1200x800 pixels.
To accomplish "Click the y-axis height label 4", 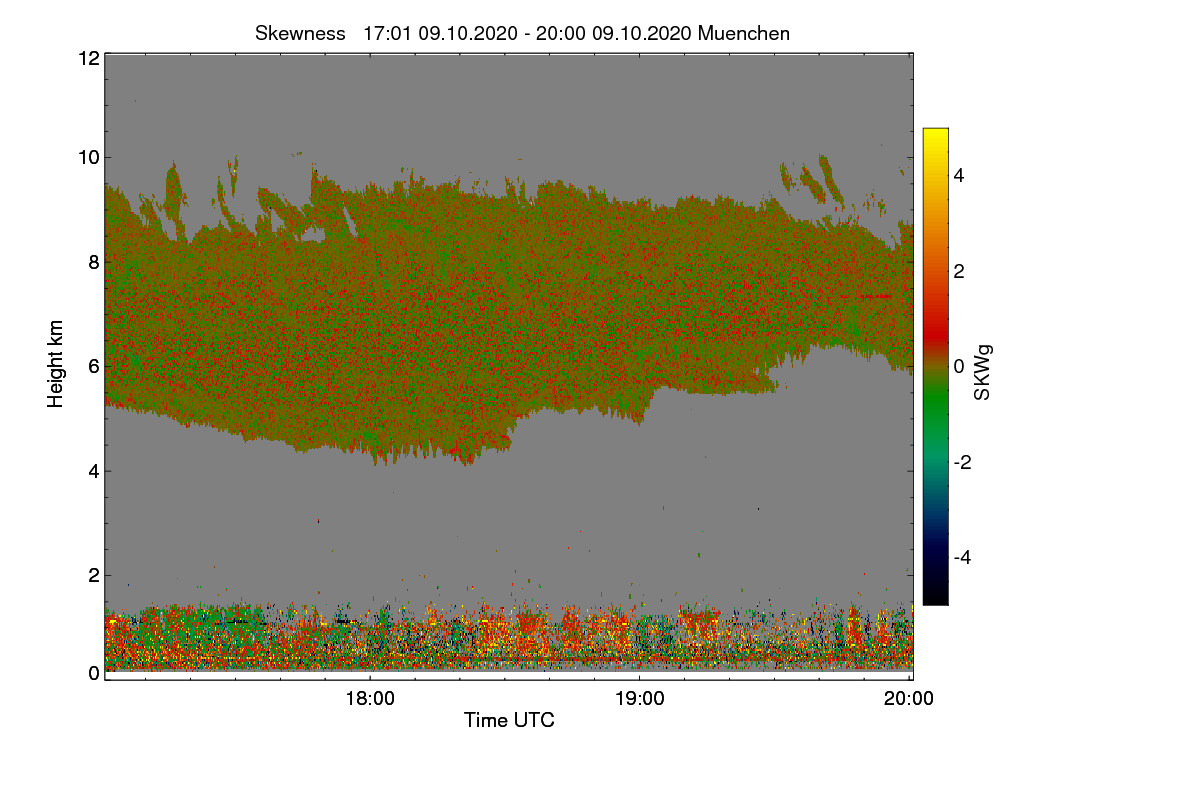I will (x=92, y=471).
